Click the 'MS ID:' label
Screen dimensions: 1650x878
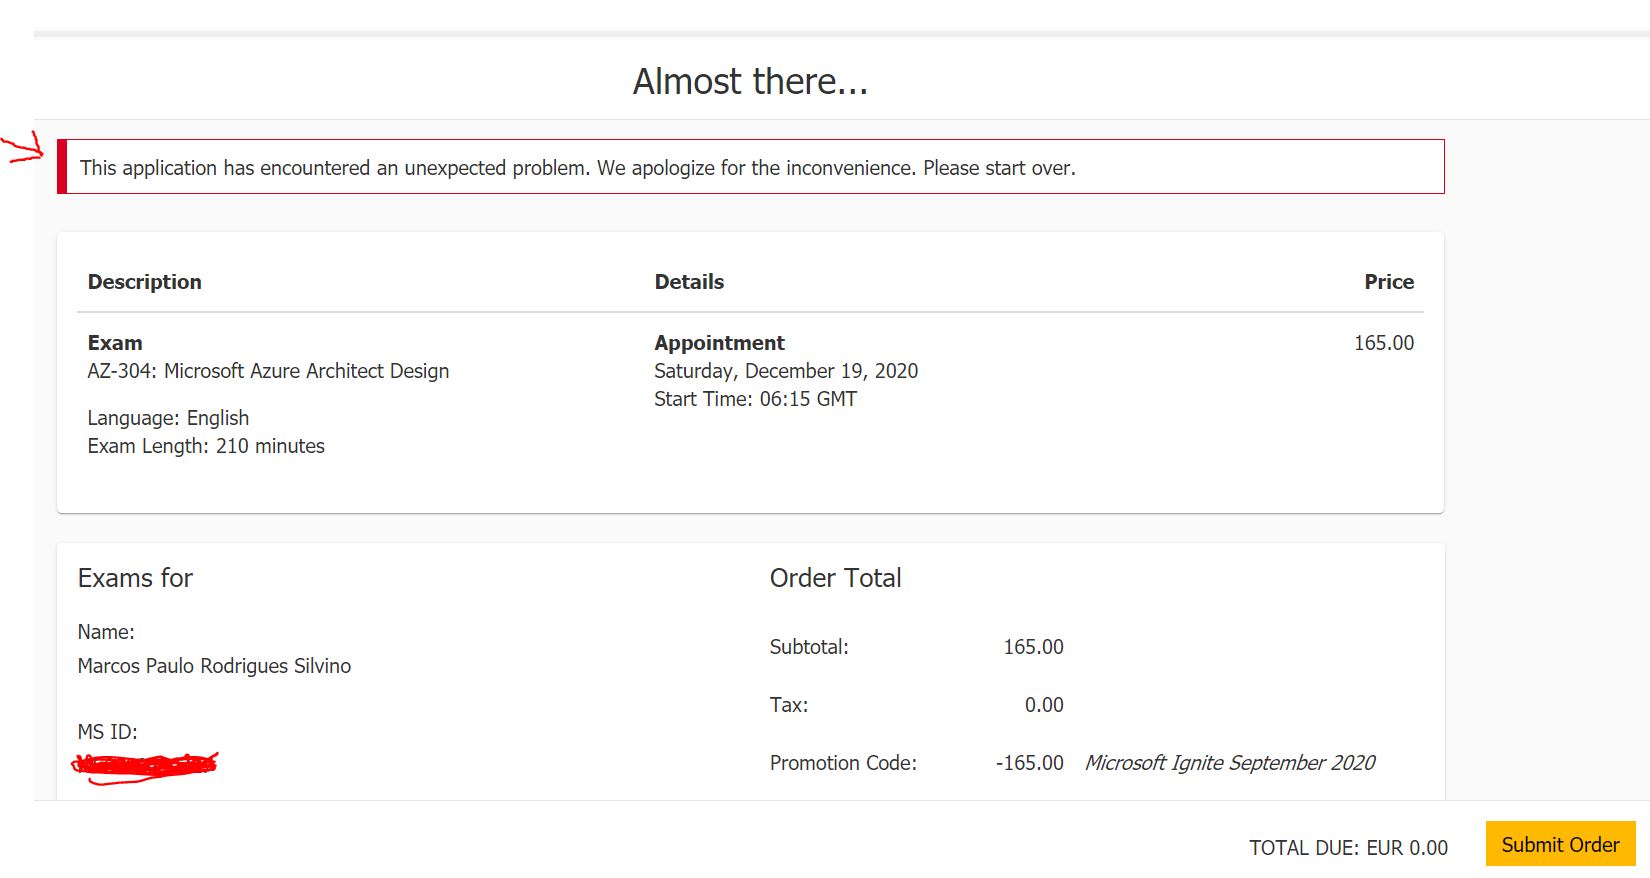coord(107,732)
